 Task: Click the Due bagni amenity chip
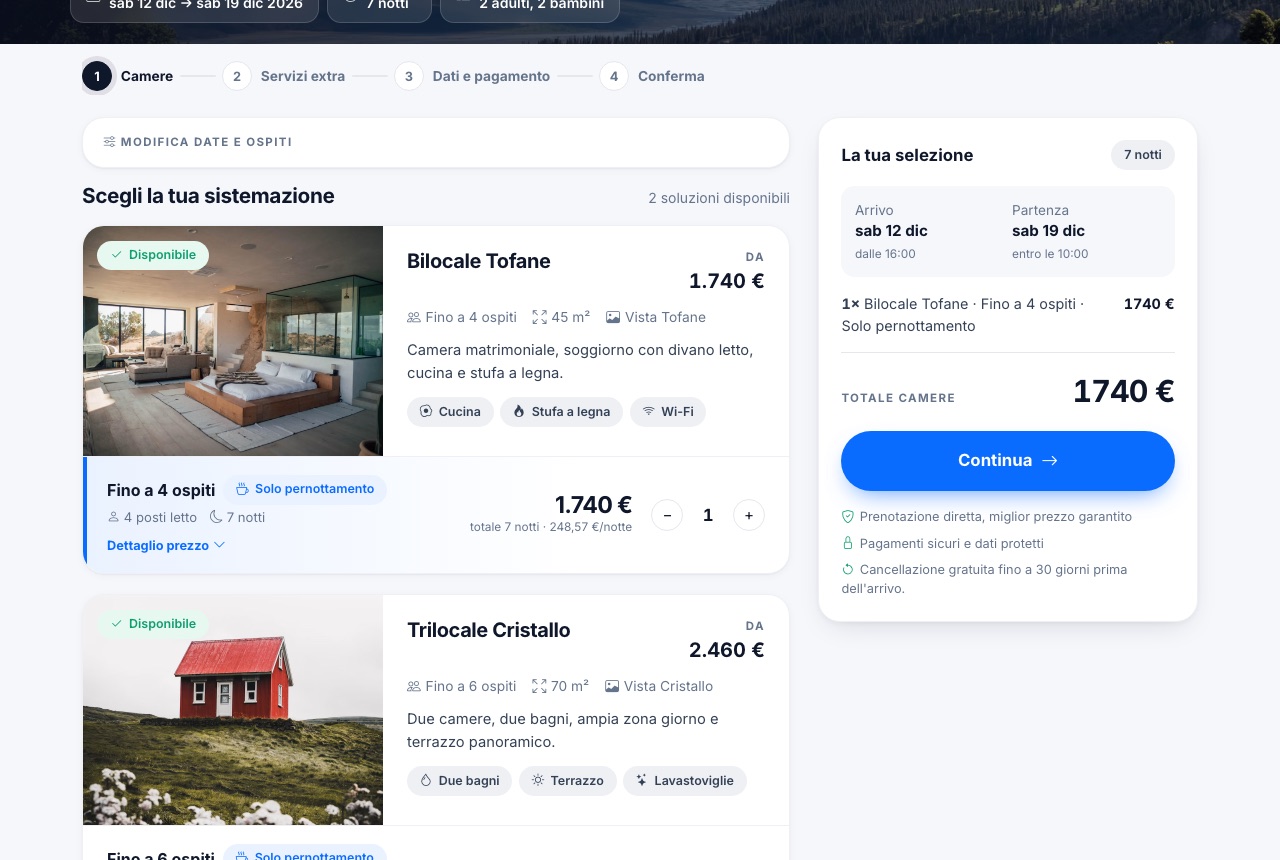[459, 781]
